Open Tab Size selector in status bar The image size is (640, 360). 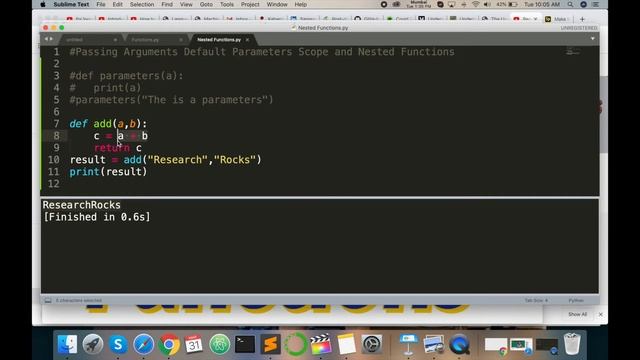pyautogui.click(x=536, y=300)
